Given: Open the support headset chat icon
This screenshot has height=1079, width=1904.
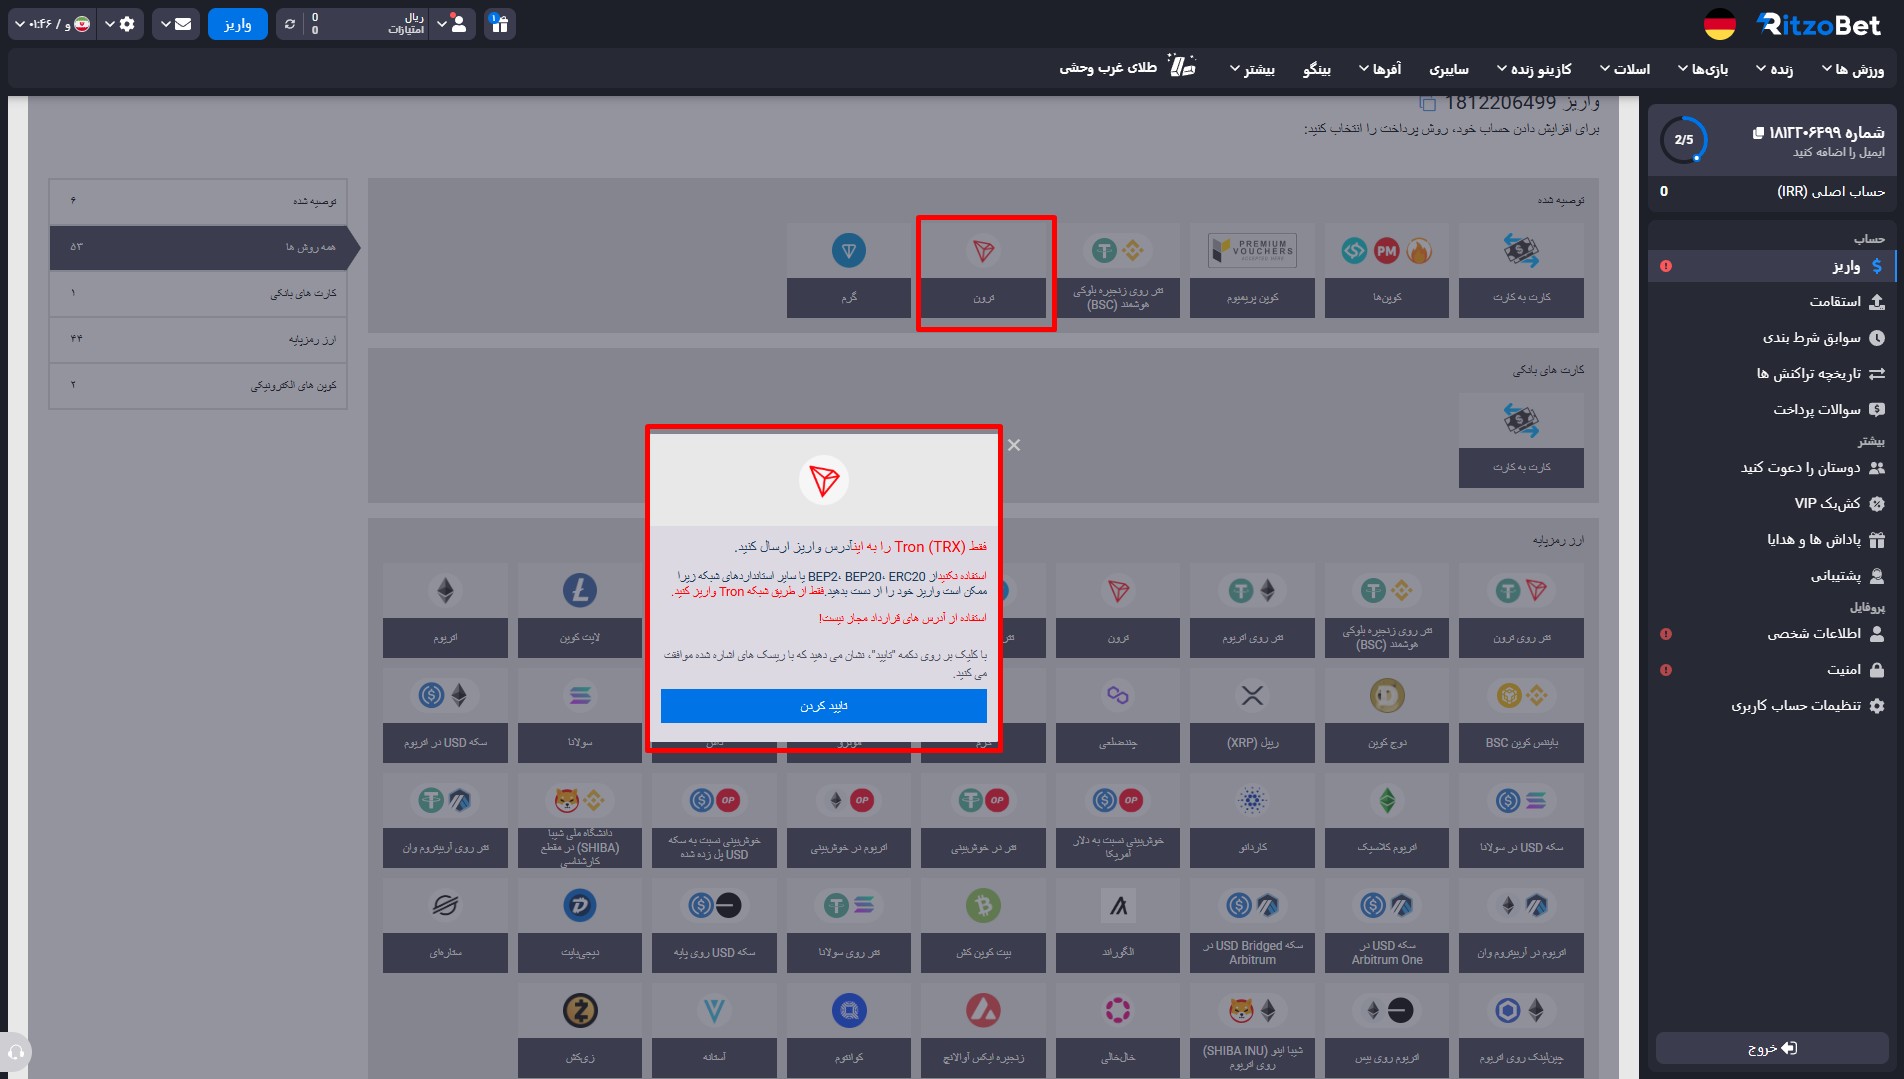Looking at the screenshot, I should (x=16, y=1052).
